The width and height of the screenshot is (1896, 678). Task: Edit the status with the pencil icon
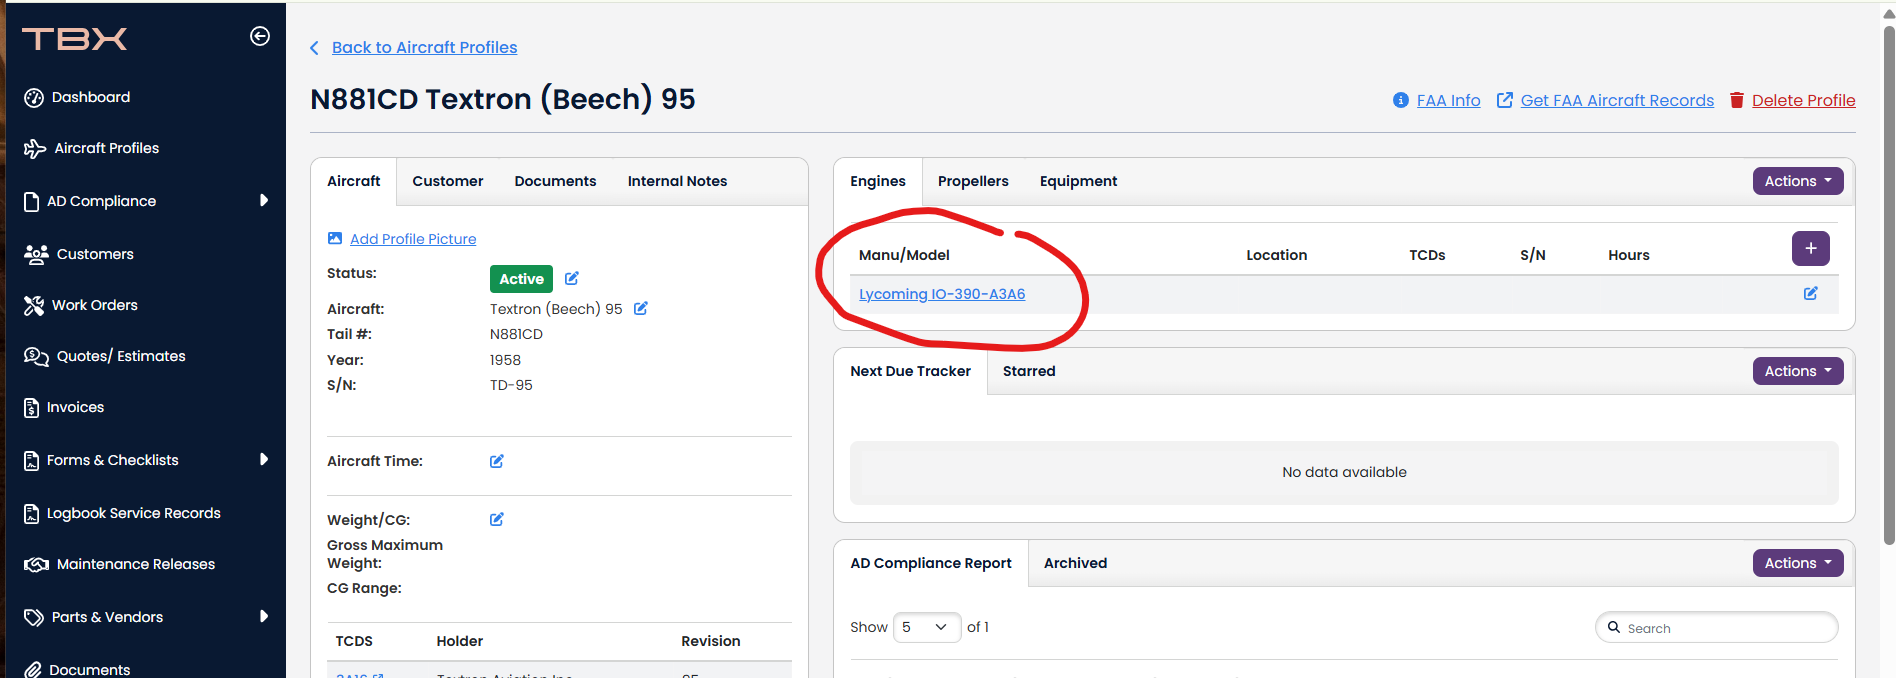pos(572,278)
